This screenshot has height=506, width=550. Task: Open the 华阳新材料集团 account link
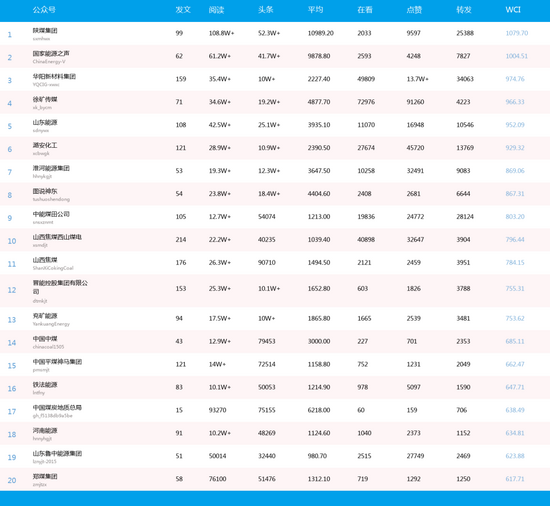[54, 76]
